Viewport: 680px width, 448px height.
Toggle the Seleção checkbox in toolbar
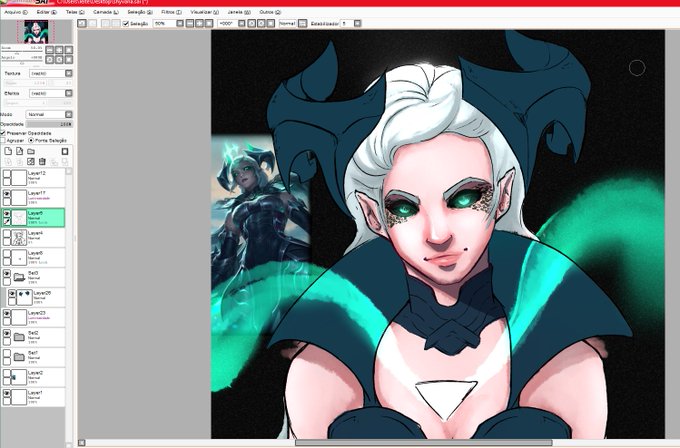(126, 23)
